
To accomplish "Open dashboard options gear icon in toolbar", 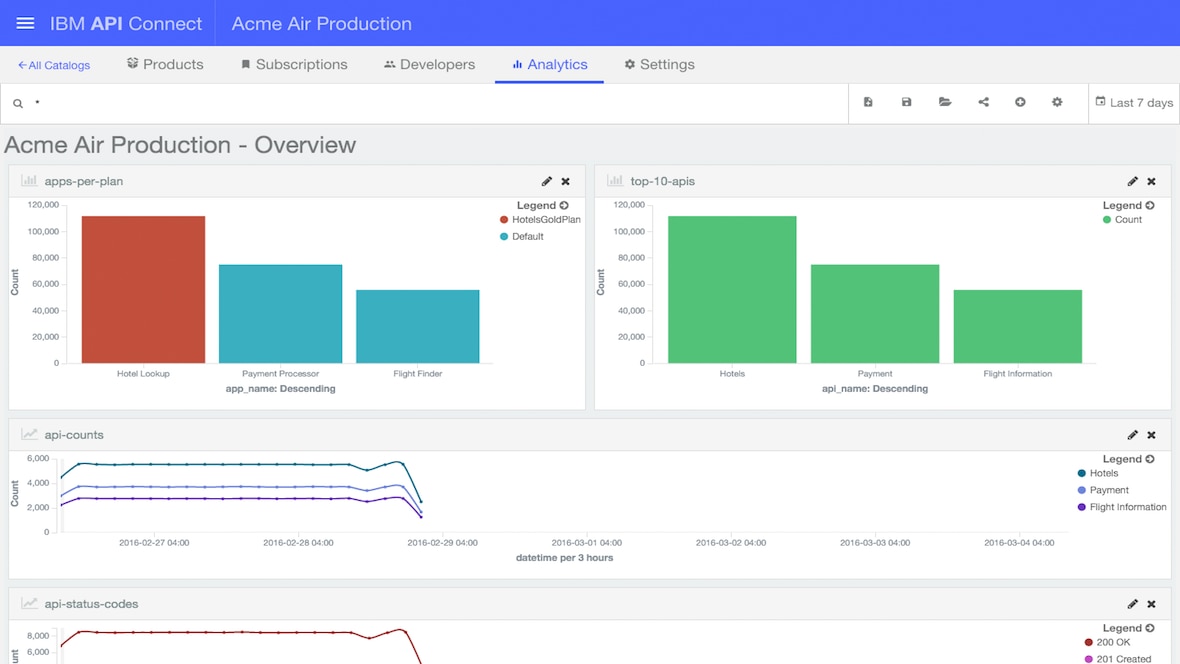I will click(1057, 102).
